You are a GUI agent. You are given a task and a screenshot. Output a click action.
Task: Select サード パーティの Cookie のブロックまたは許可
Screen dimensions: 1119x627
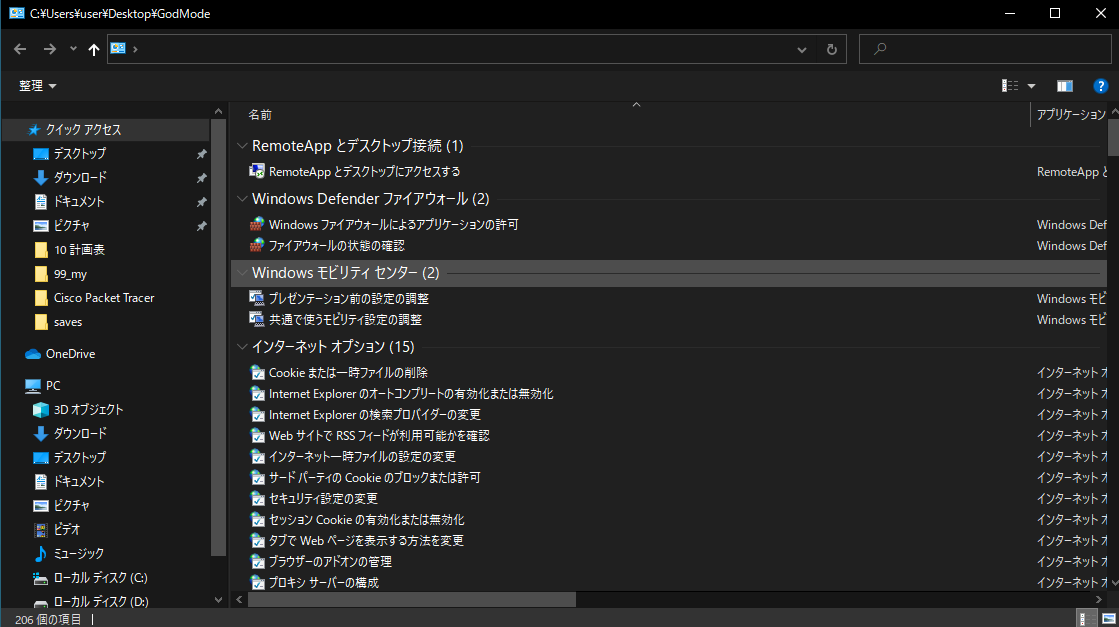point(375,478)
